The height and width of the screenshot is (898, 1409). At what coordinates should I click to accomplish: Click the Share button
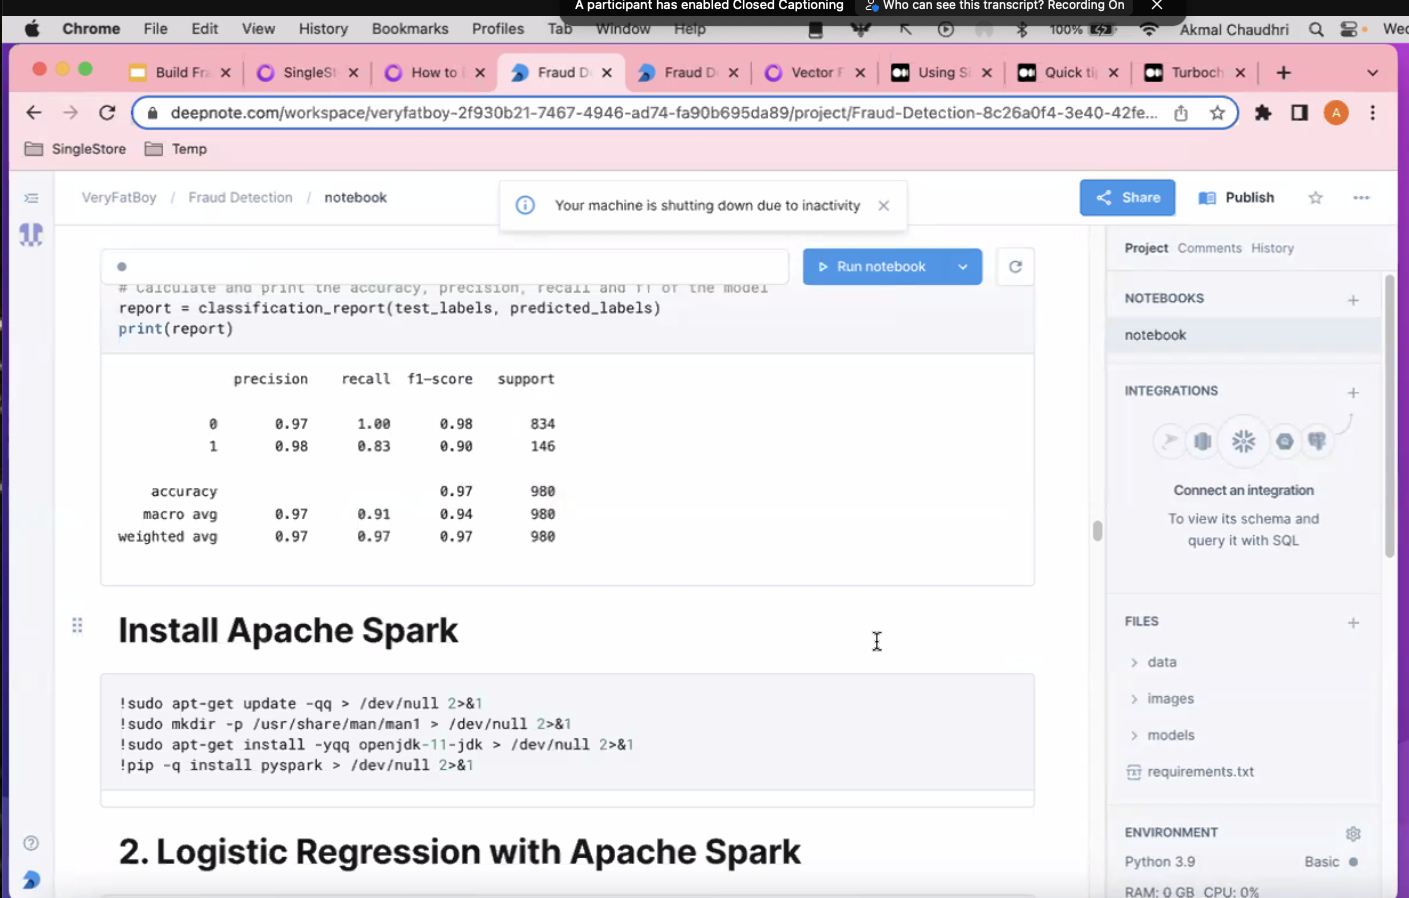[1127, 198]
